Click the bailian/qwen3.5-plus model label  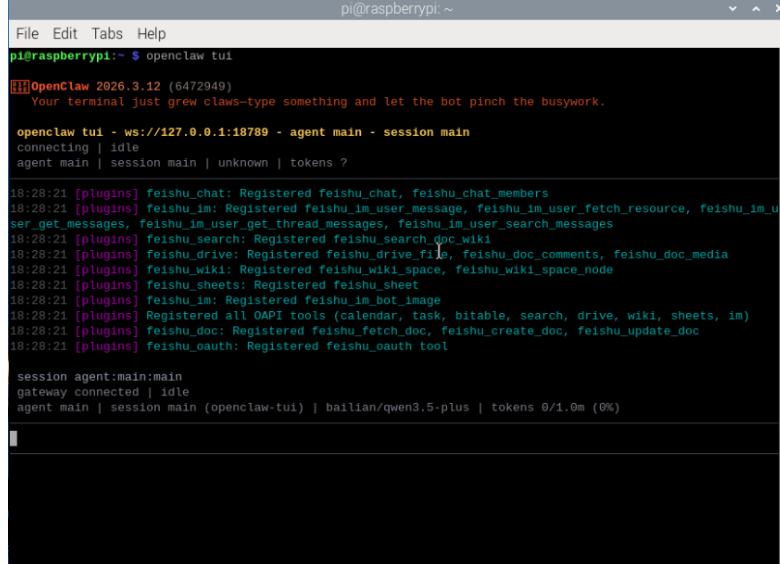[x=397, y=408]
